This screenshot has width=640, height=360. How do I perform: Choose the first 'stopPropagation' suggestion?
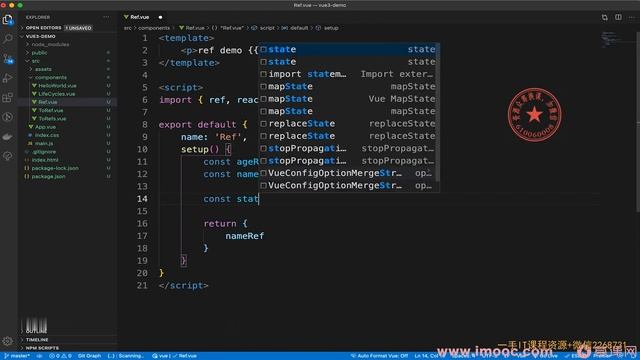pos(348,148)
